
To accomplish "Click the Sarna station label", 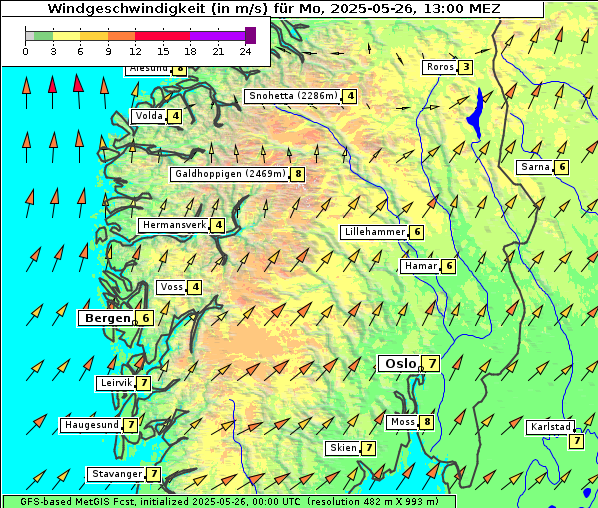I will (x=535, y=167).
